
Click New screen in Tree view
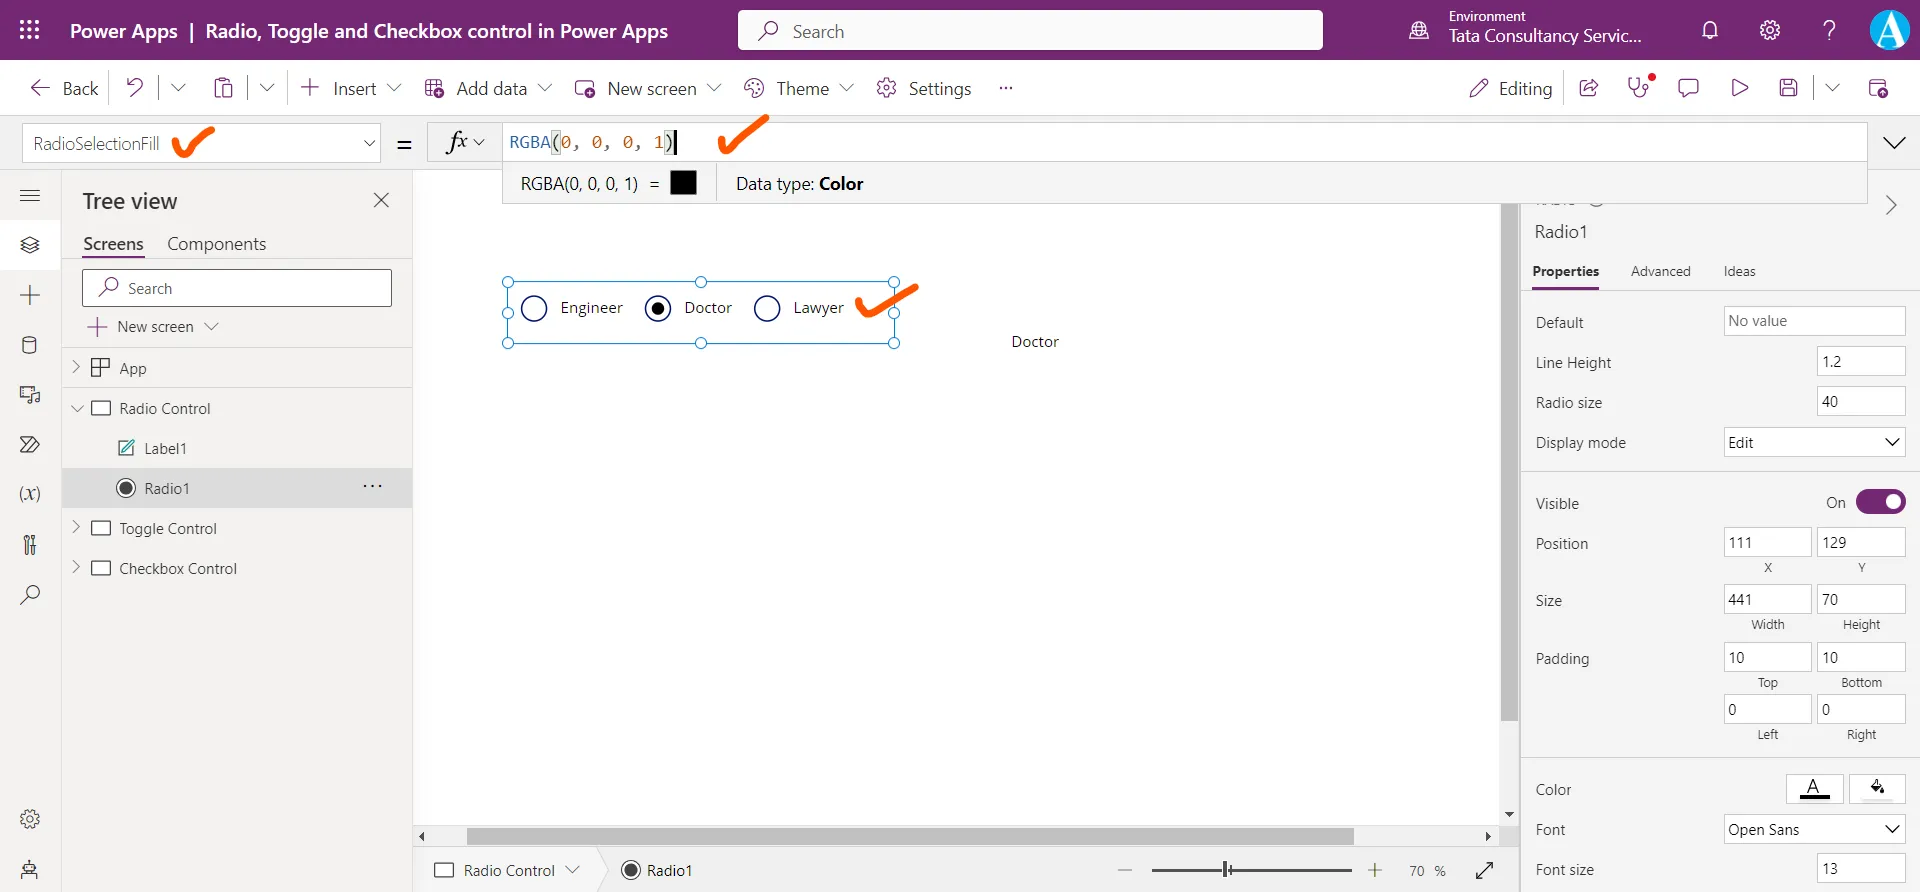[x=153, y=326]
